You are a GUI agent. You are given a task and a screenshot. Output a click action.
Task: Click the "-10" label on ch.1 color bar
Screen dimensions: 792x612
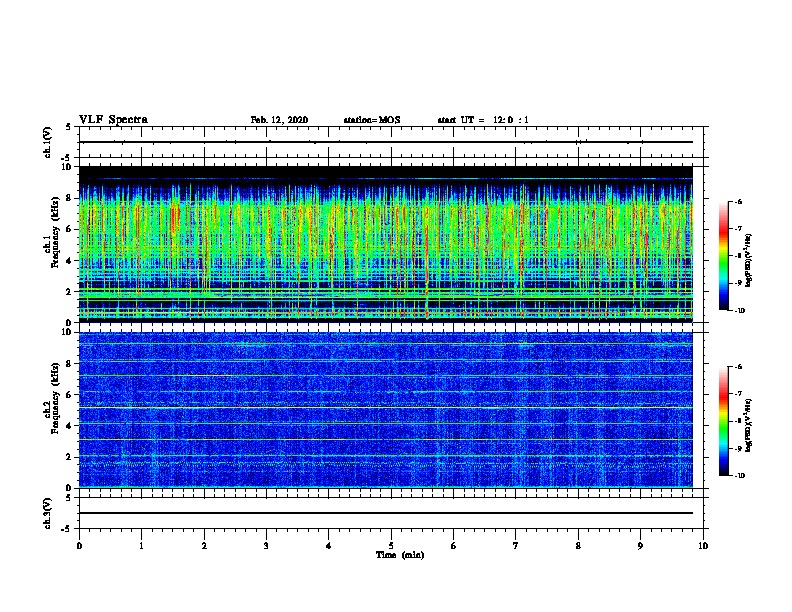point(739,311)
